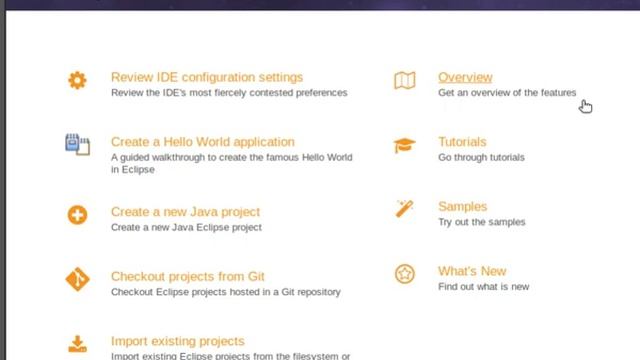640x360 pixels.
Task: Click text 'Find out what is new'
Action: (483, 287)
